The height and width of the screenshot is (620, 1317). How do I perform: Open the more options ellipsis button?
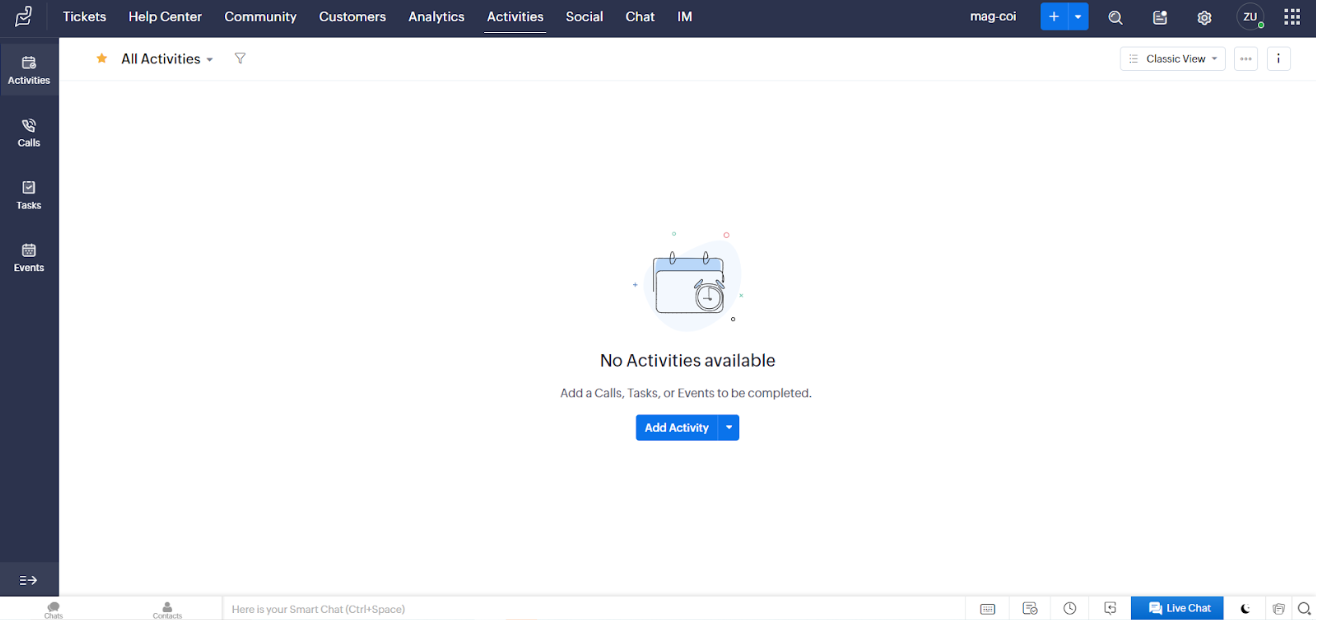pyautogui.click(x=1245, y=59)
